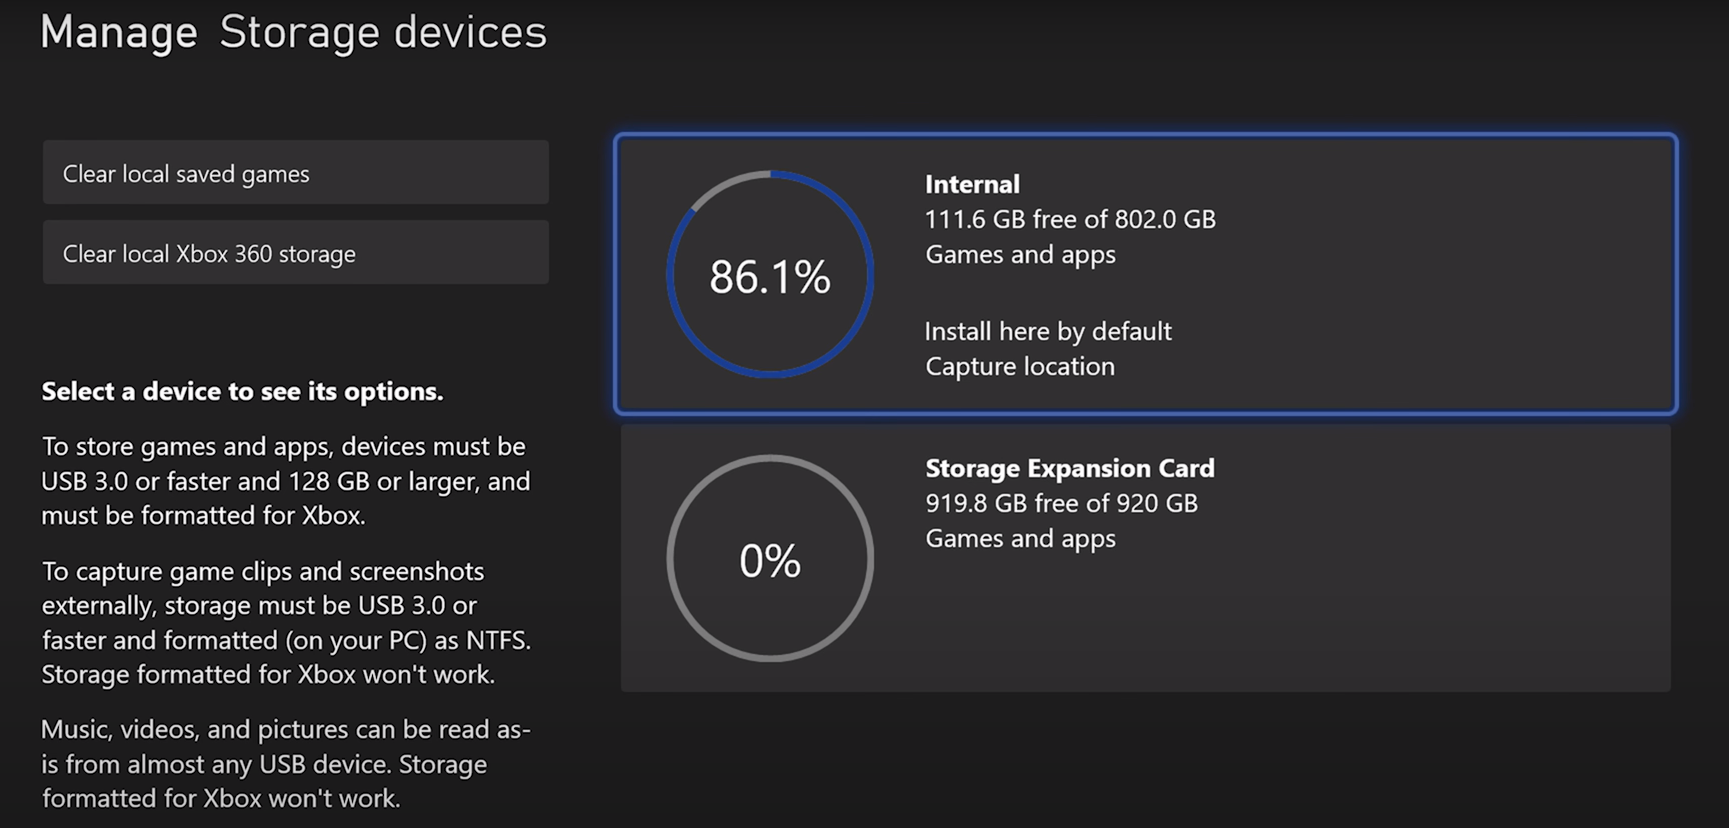Click the NTFS capture storage instruction paragraph
This screenshot has height=828, width=1729.
pyautogui.click(x=286, y=622)
